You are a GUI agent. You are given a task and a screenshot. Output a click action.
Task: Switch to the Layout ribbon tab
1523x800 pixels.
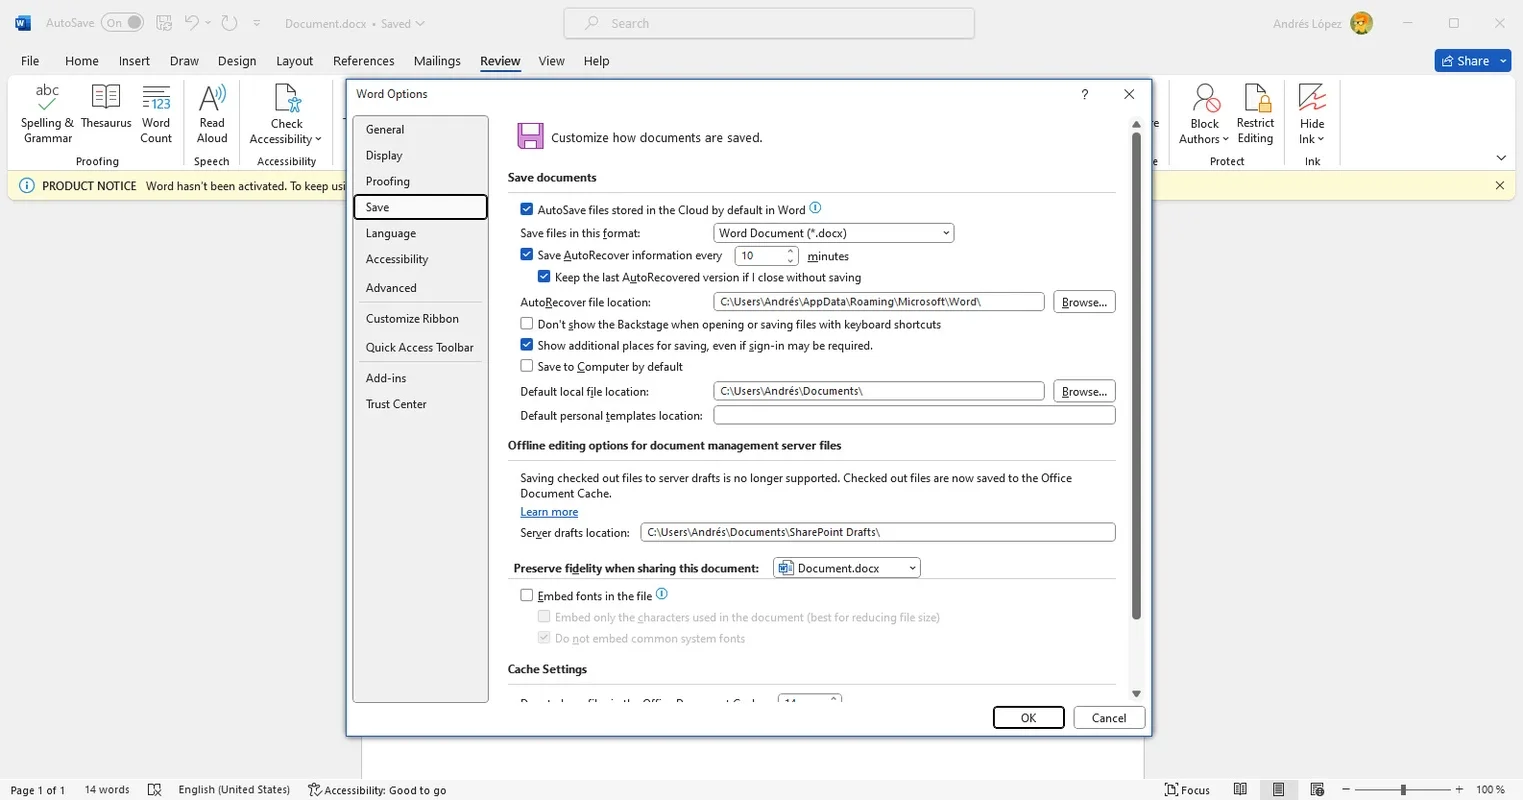(x=294, y=61)
